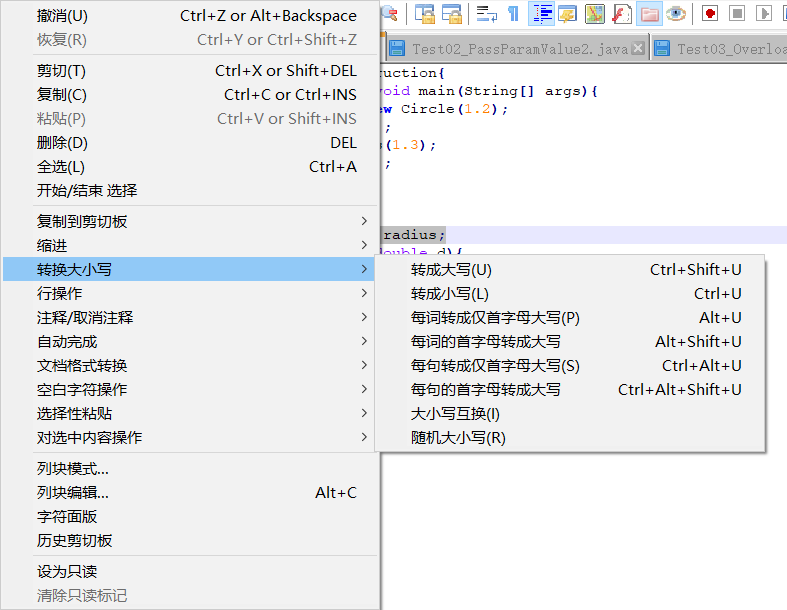Open 列块编辑... menu entry
This screenshot has height=610, width=787.
pyautogui.click(x=190, y=493)
